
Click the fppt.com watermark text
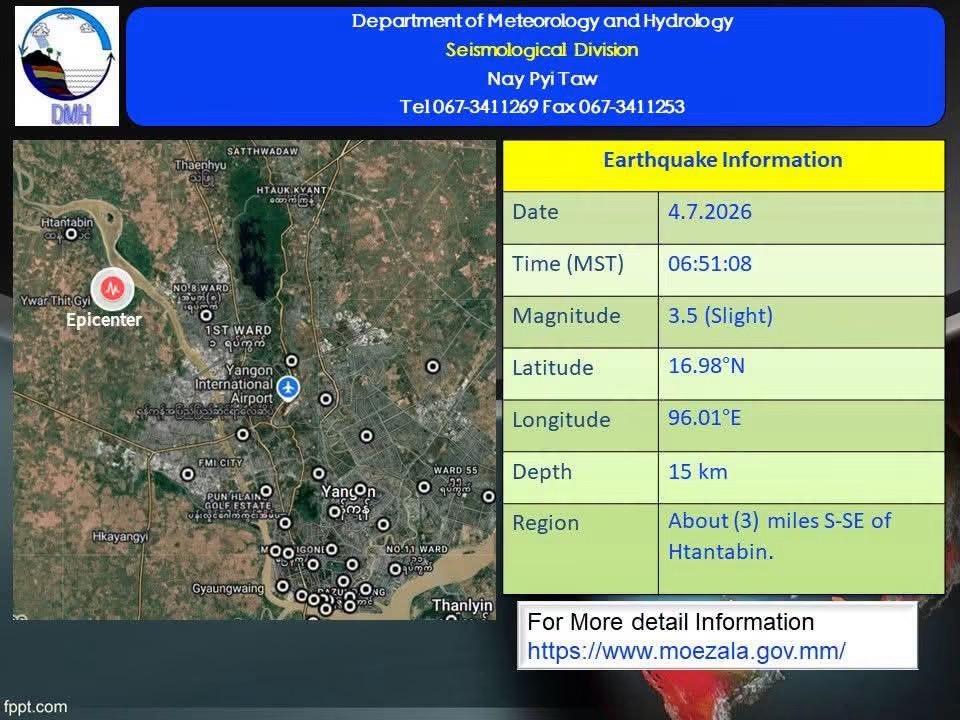tap(34, 707)
